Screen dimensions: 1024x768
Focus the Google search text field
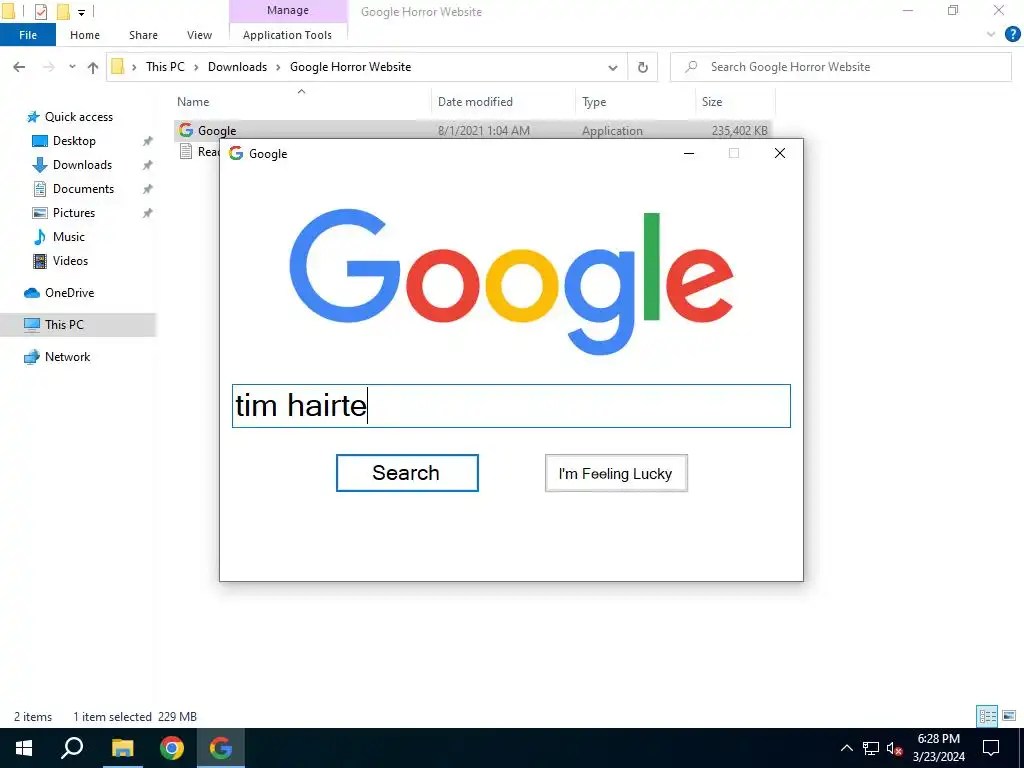511,406
